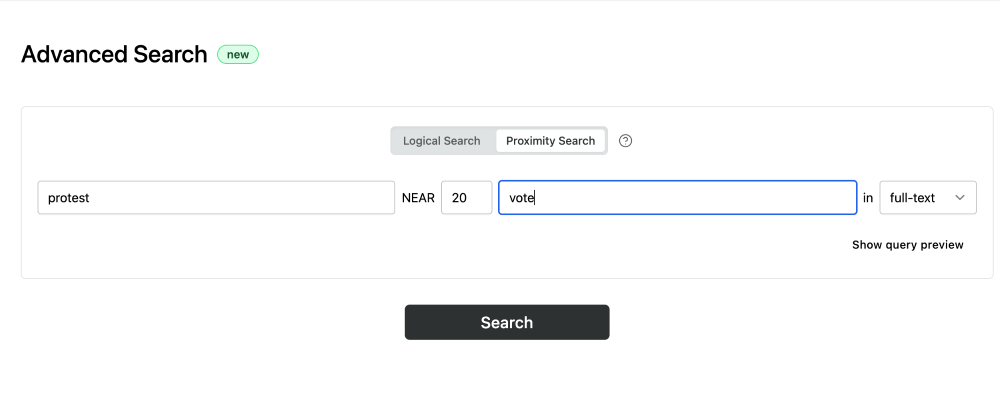Click the number 20 between the terms
This screenshot has width=1000, height=411.
(459, 198)
